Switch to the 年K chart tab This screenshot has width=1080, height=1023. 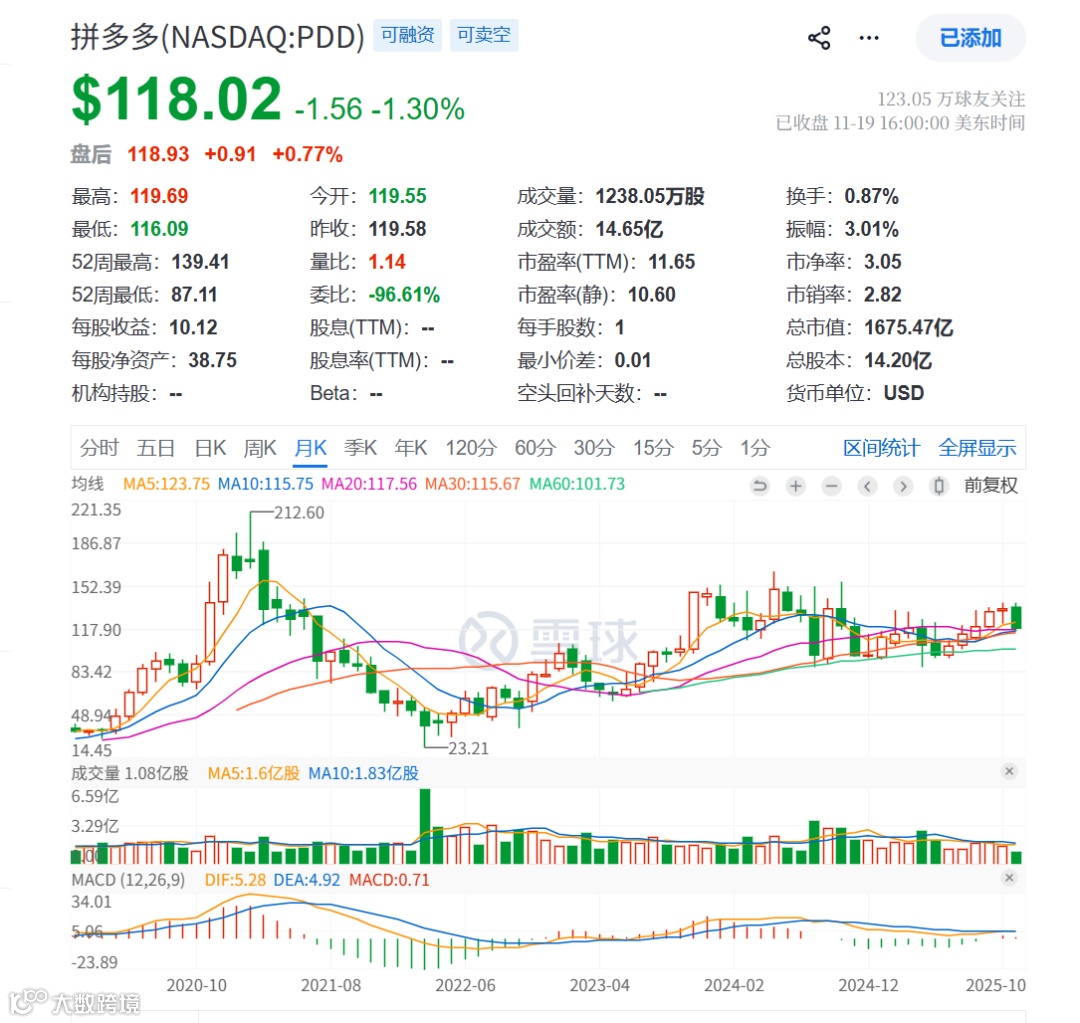tap(411, 448)
